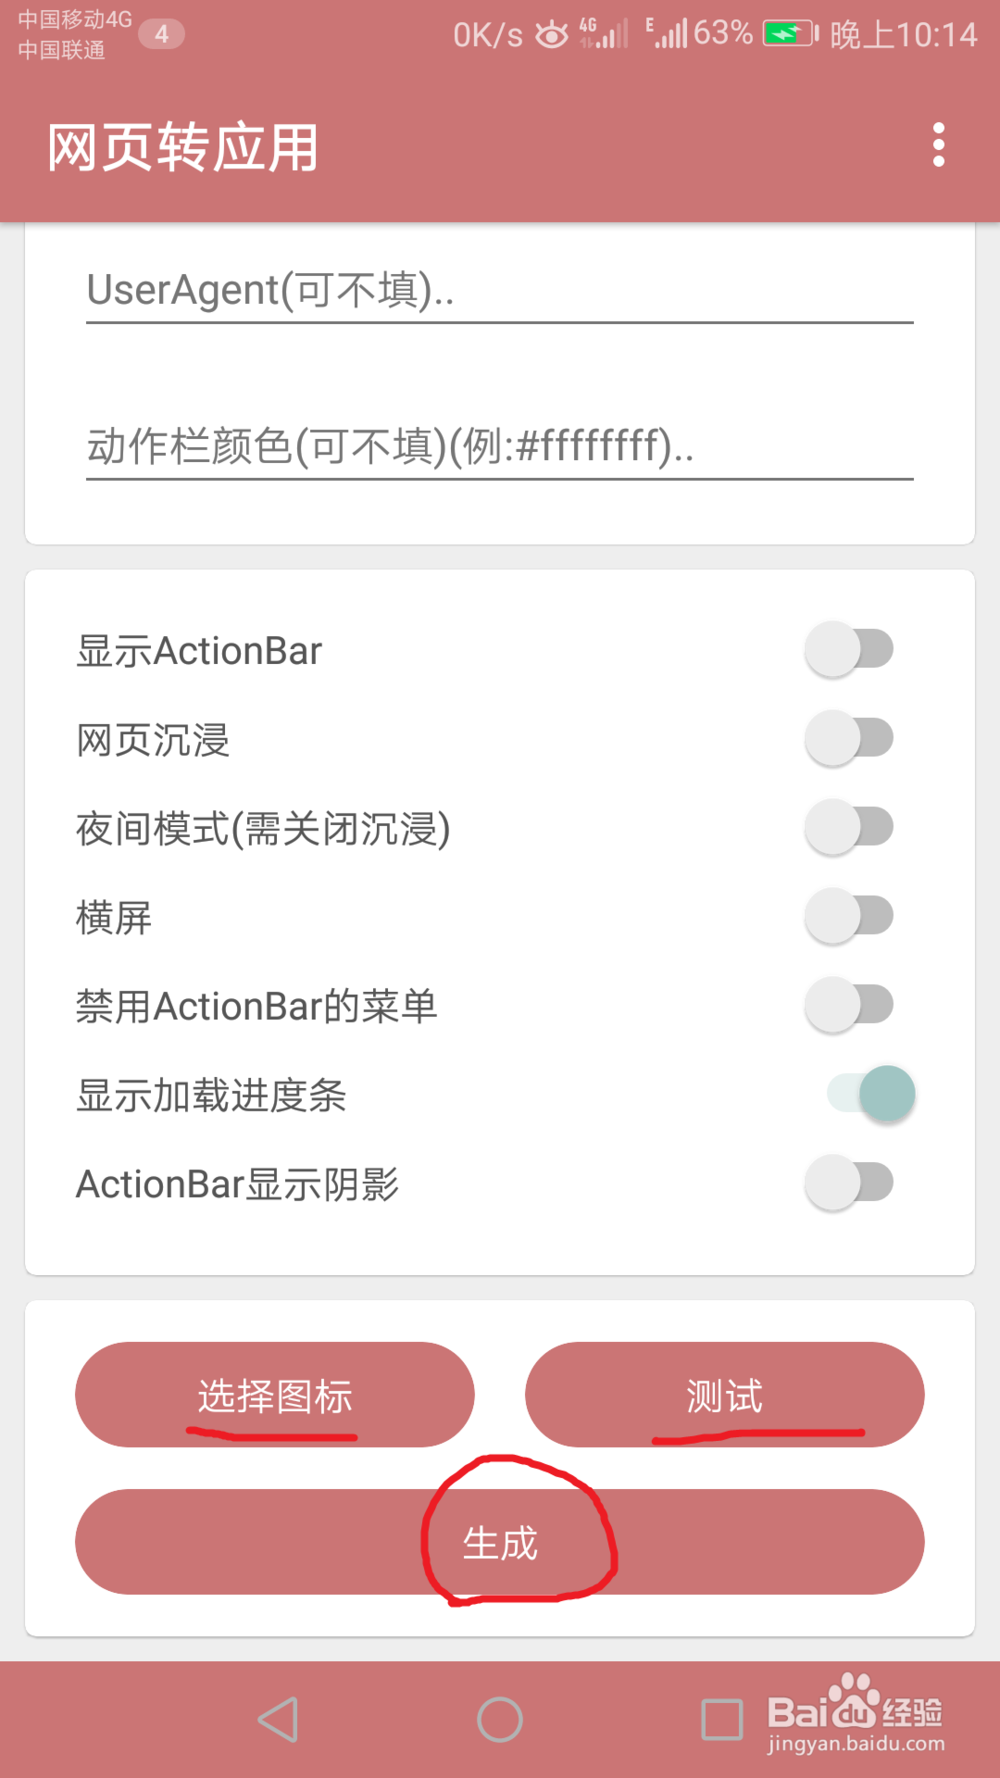Toggle 禁用ActionBar的菜单 switch
Image resolution: width=1000 pixels, height=1778 pixels.
tap(850, 1006)
